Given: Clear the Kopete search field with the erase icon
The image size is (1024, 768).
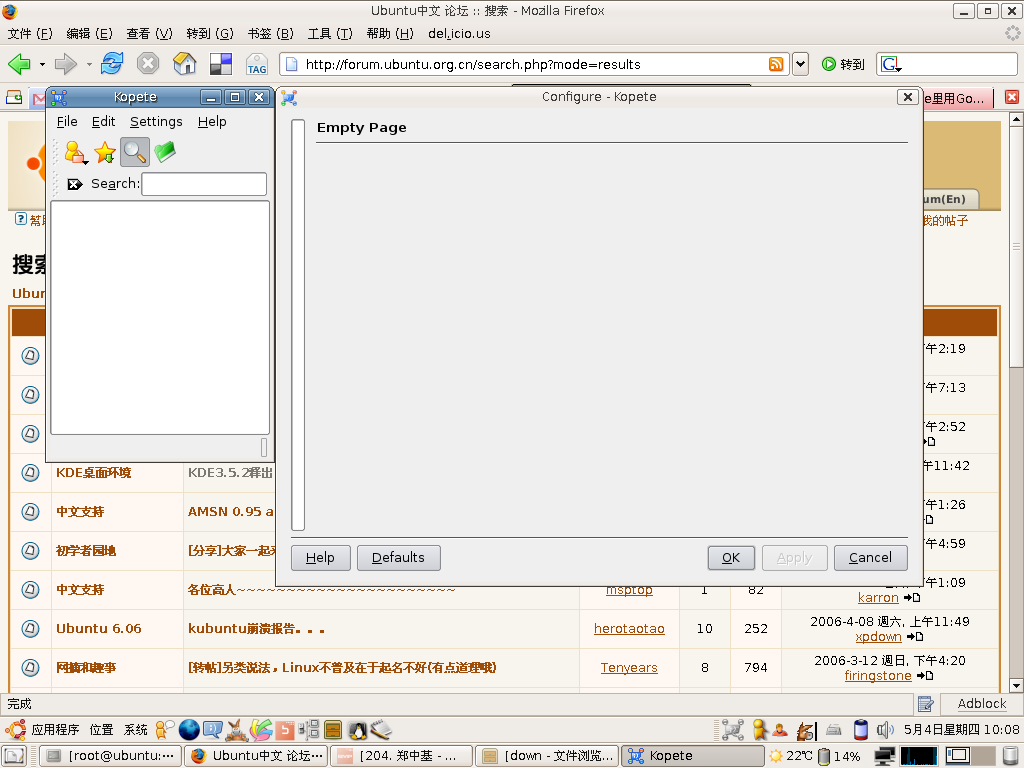Looking at the screenshot, I should tap(74, 184).
